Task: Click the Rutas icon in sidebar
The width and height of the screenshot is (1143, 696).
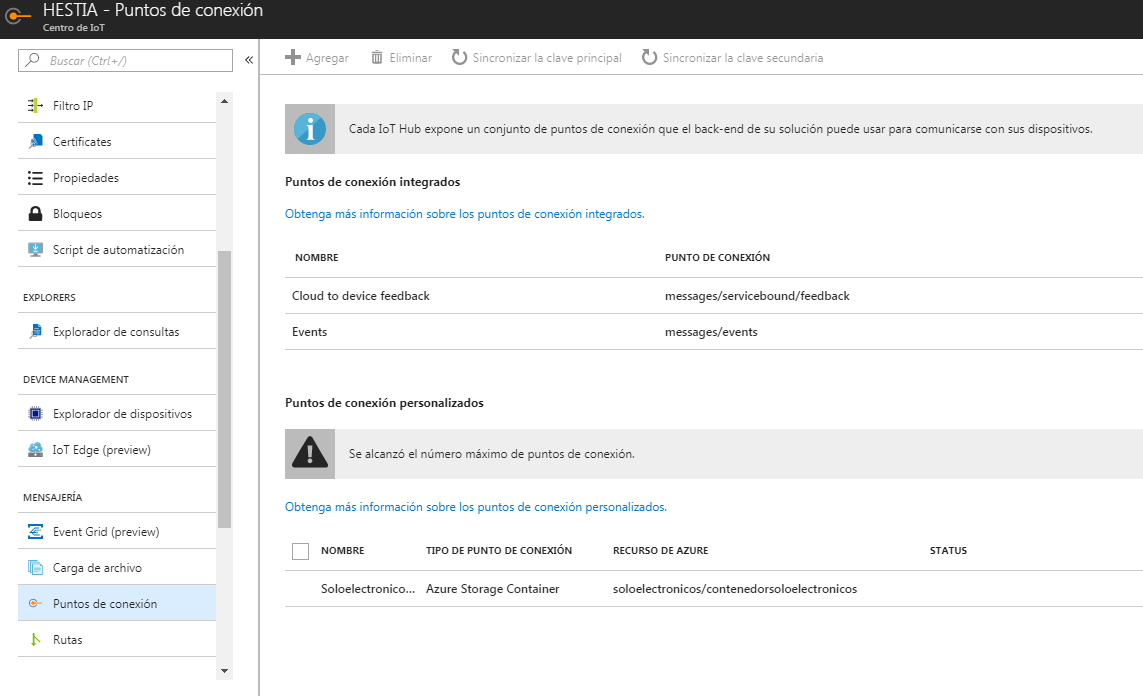Action: pyautogui.click(x=35, y=640)
